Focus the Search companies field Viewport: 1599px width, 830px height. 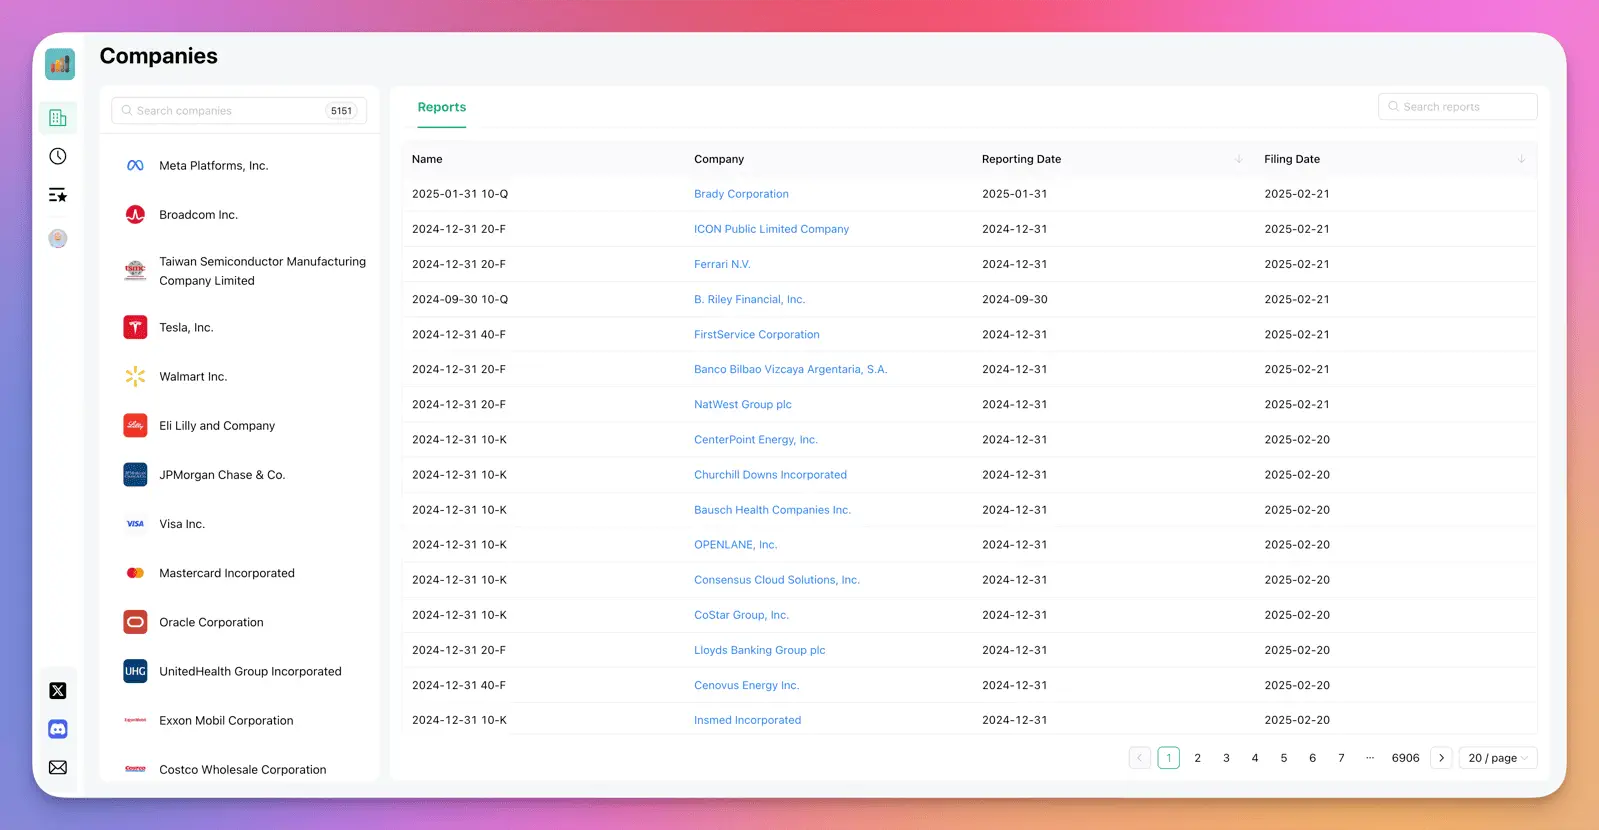click(x=239, y=111)
